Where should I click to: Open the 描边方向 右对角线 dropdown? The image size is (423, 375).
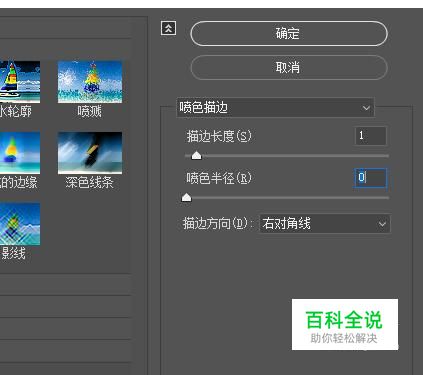(x=325, y=223)
